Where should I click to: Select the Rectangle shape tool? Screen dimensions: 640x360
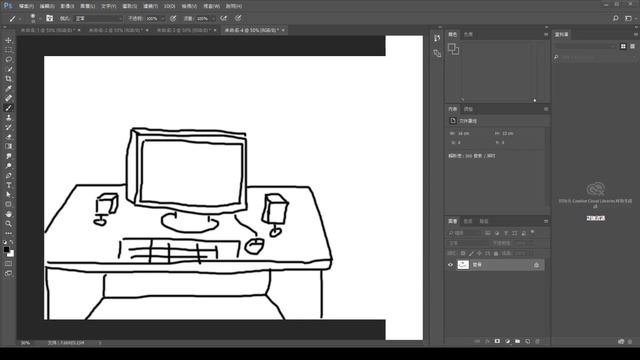(9, 204)
